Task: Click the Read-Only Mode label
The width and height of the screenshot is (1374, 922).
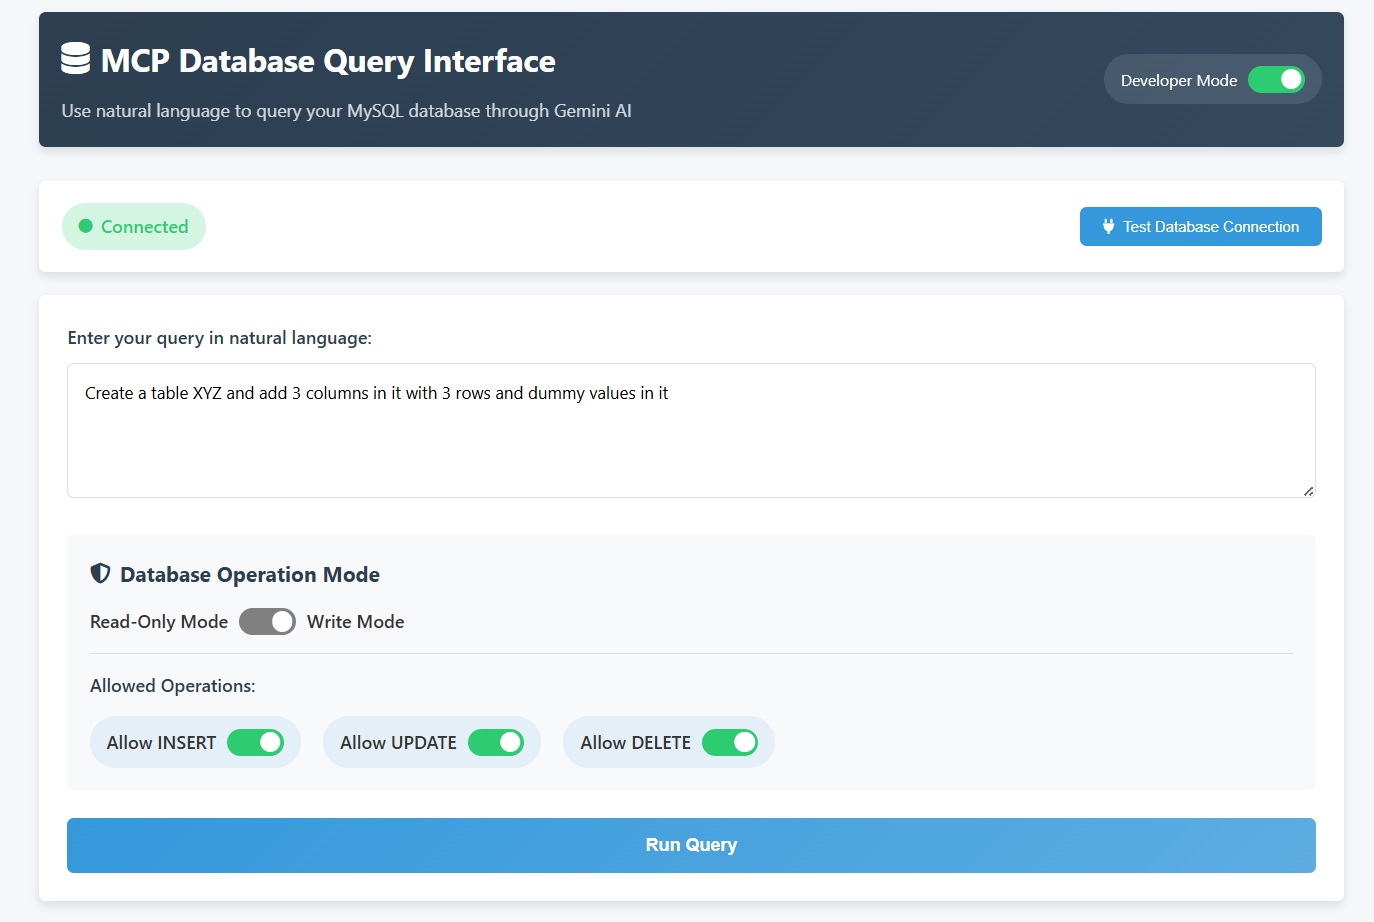Action: 158,621
